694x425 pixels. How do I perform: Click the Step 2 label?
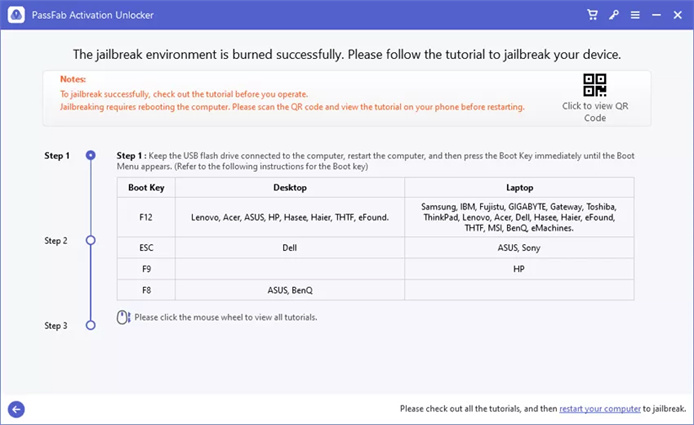[56, 241]
